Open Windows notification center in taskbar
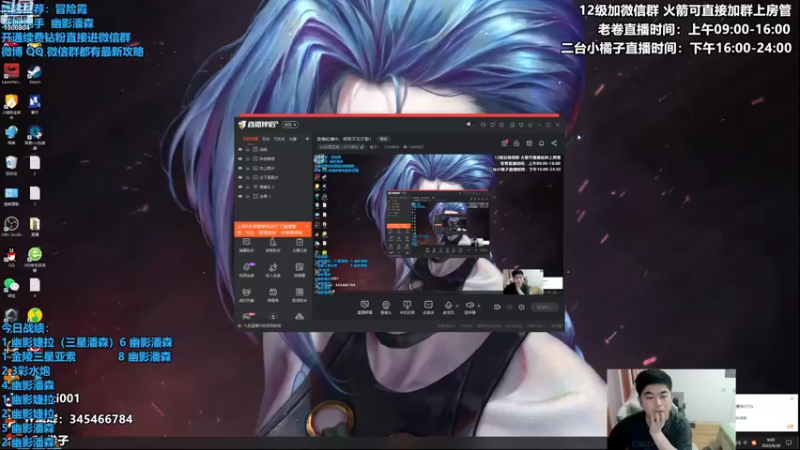The image size is (800, 450). (789, 442)
